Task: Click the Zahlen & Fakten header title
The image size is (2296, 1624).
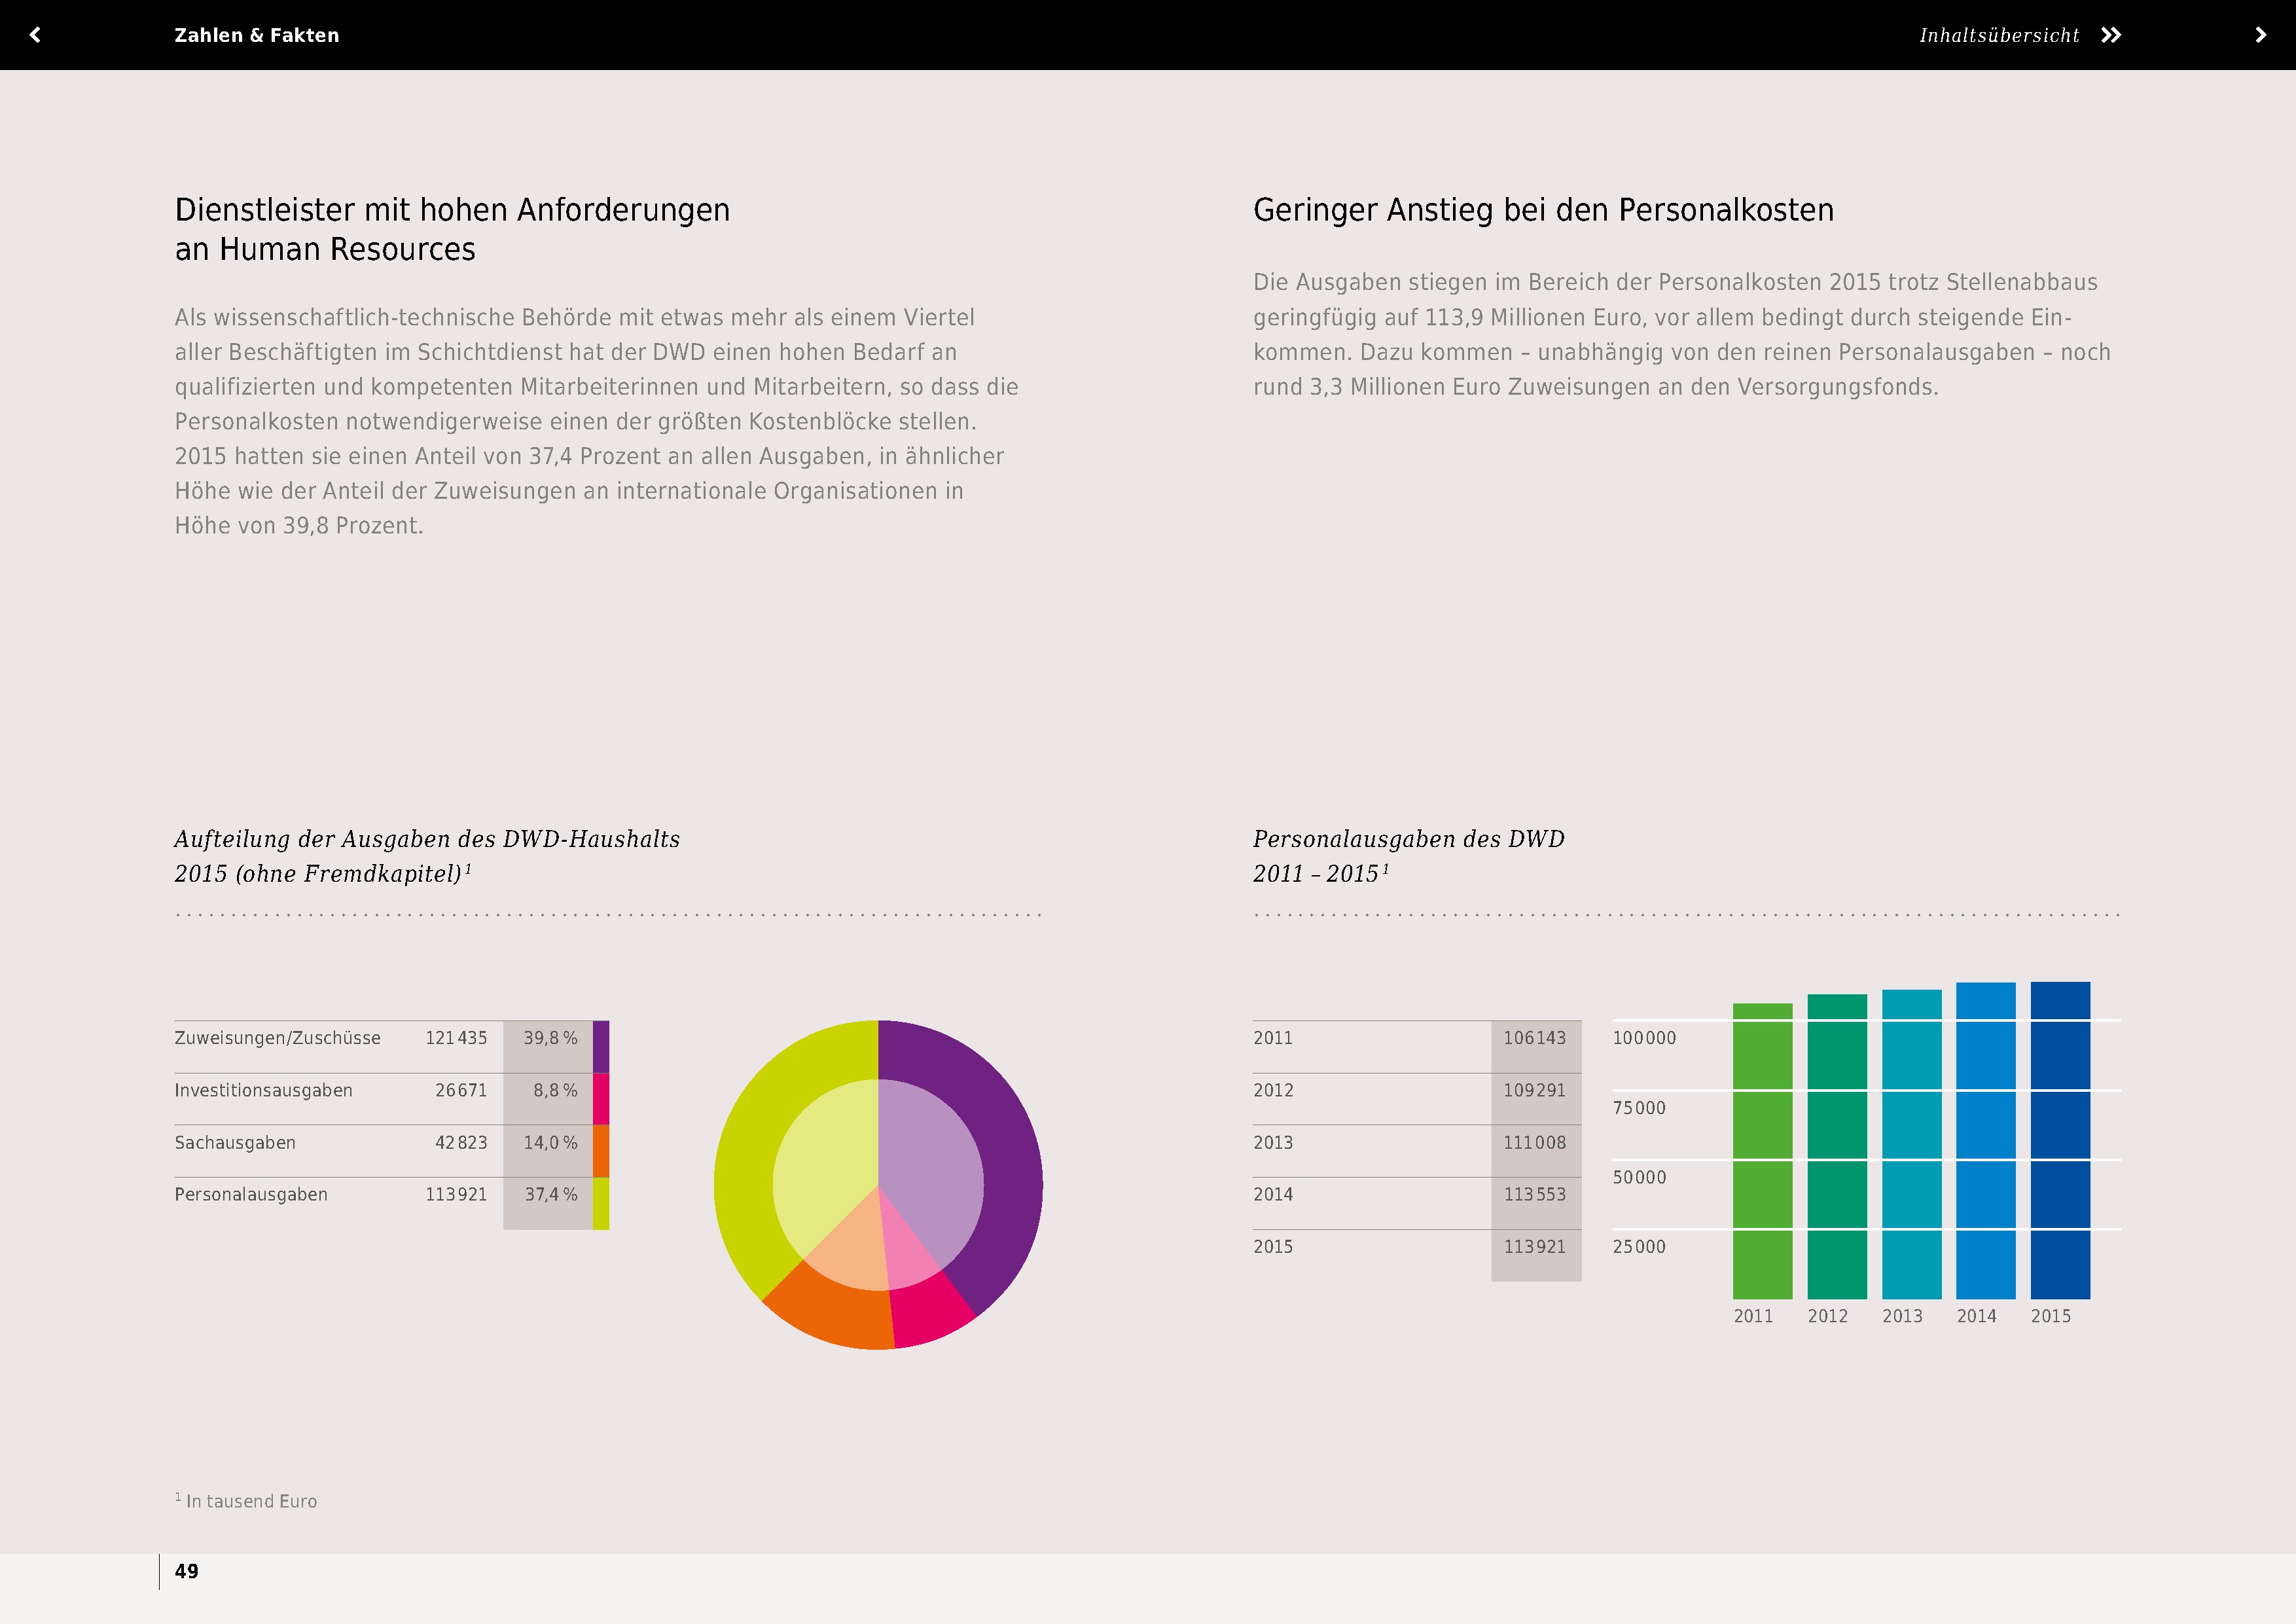Action: click(256, 35)
